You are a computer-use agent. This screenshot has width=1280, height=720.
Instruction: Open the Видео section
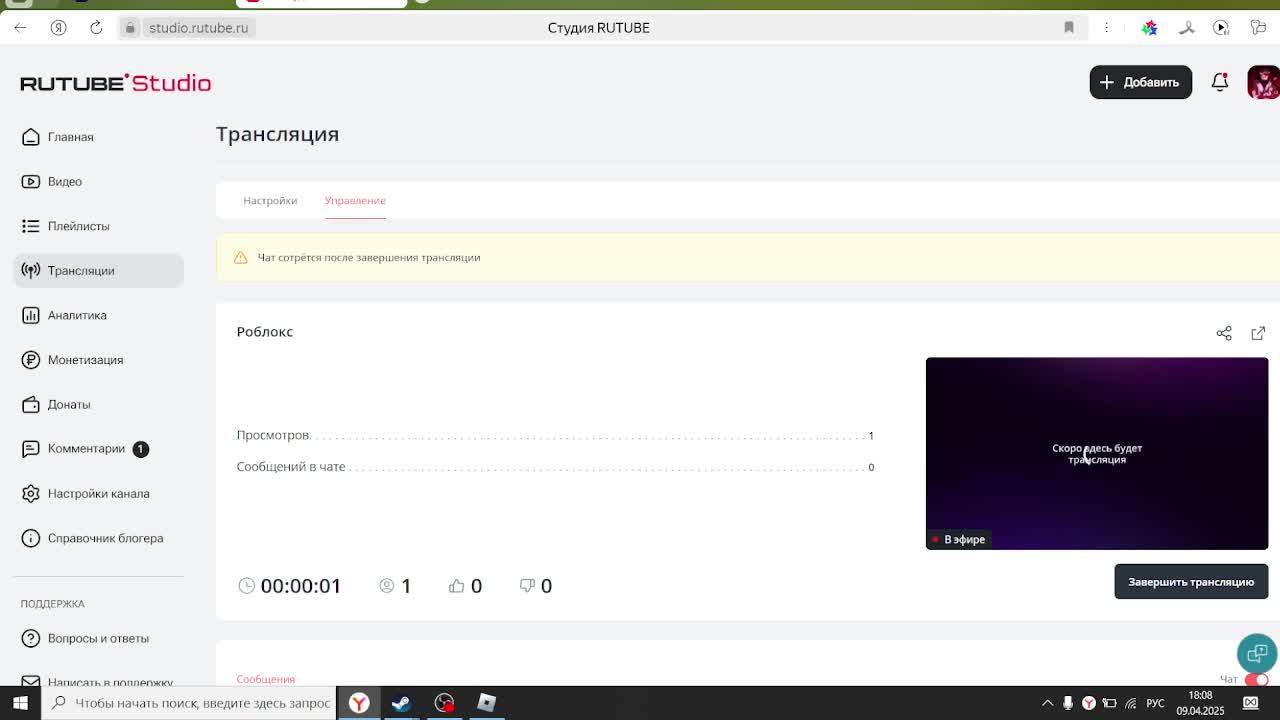pyautogui.click(x=64, y=181)
